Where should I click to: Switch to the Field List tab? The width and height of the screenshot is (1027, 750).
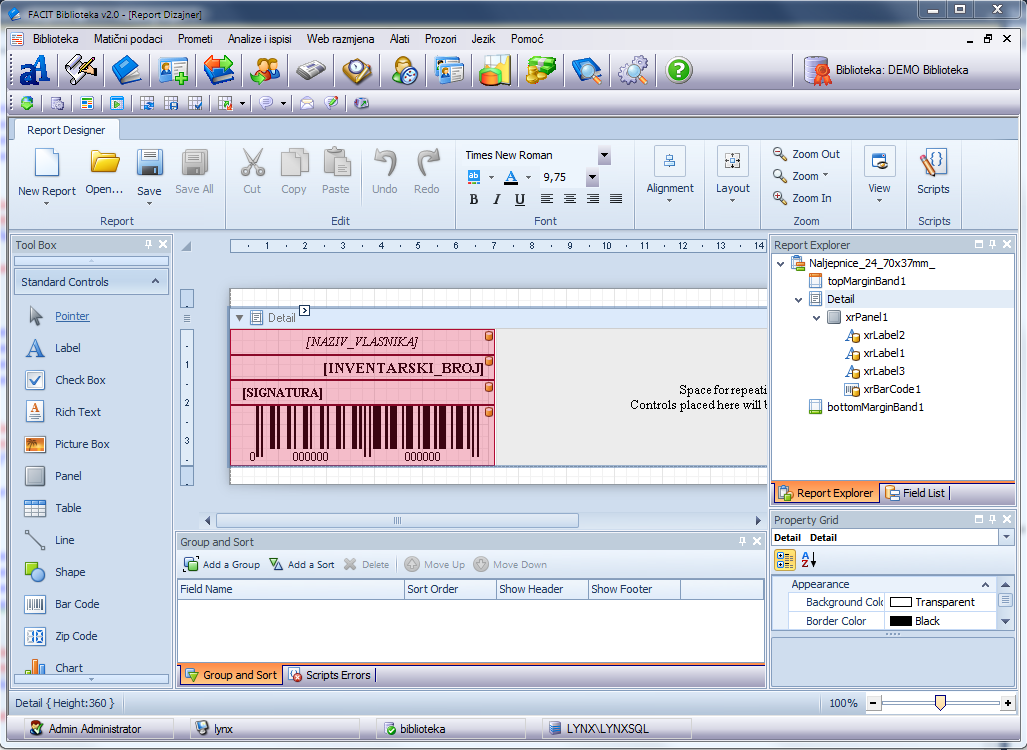914,493
